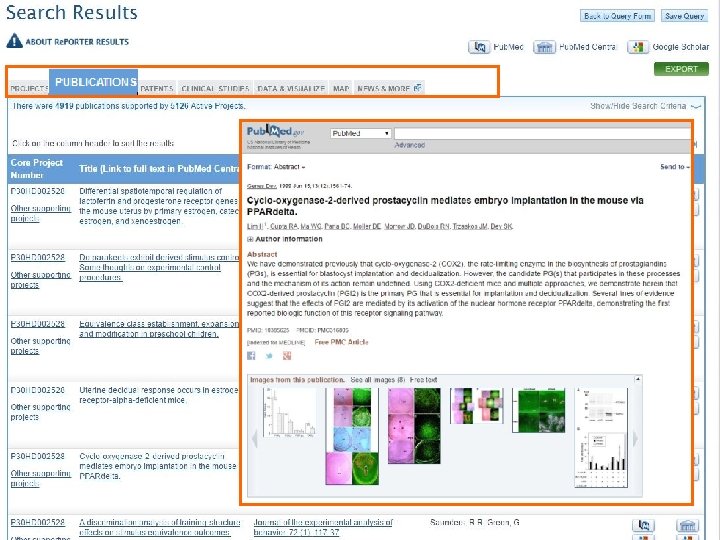Share the abstract via the Facebook icon
Image resolution: width=720 pixels, height=540 pixels.
251,356
